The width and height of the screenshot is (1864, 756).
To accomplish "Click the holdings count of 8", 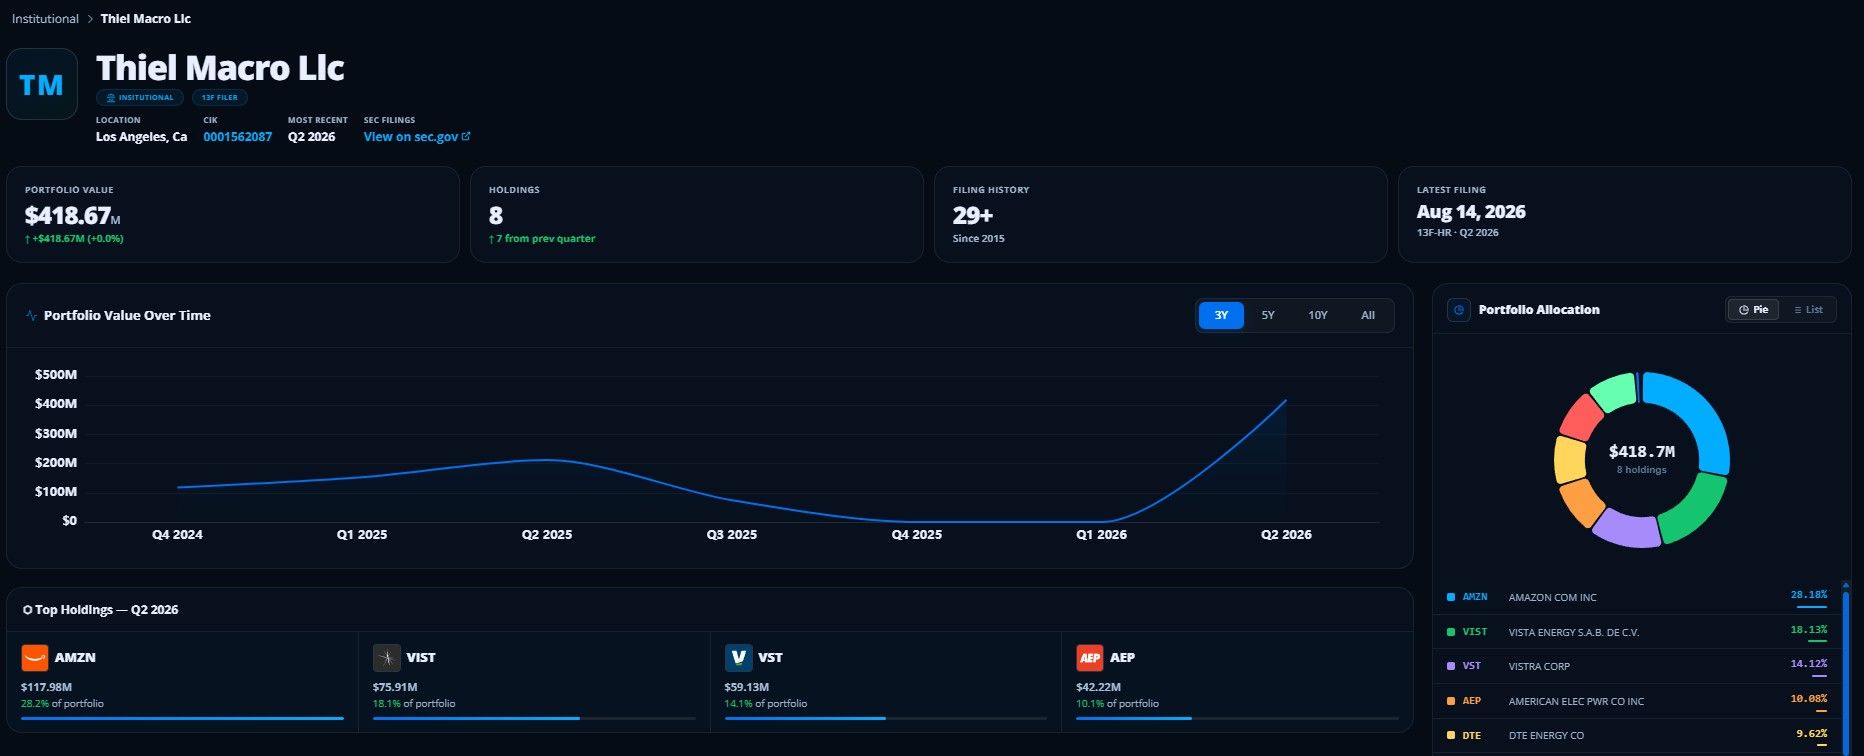I will click(x=496, y=215).
